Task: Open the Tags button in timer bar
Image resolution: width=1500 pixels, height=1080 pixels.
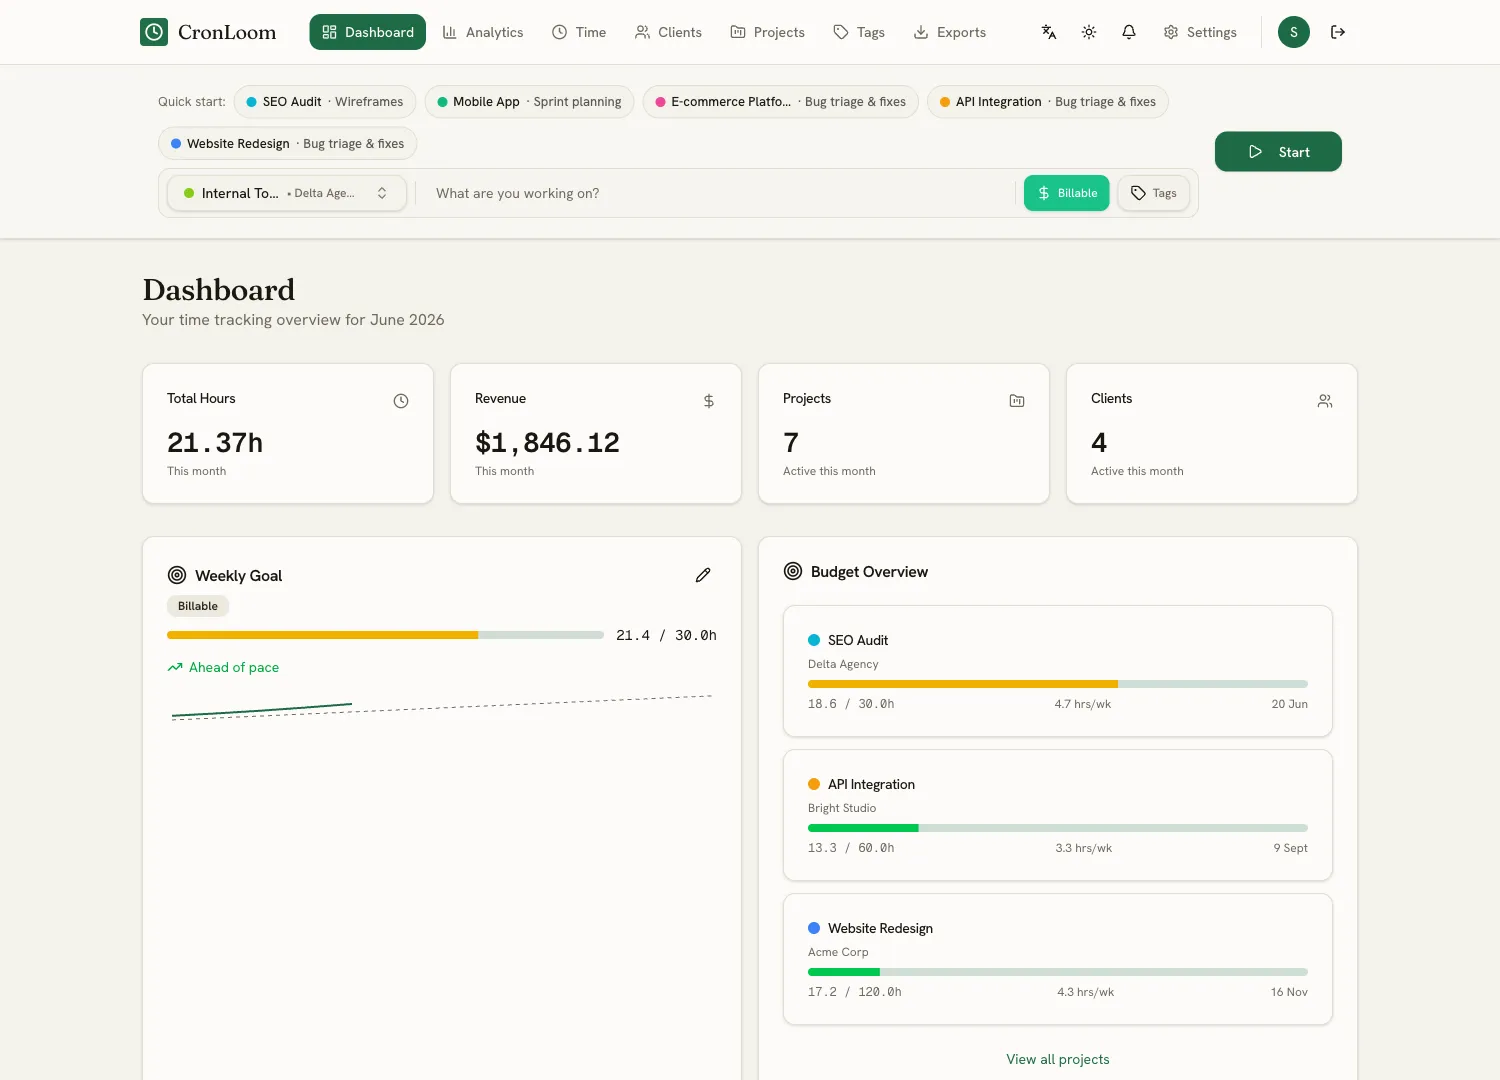Action: click(x=1153, y=193)
